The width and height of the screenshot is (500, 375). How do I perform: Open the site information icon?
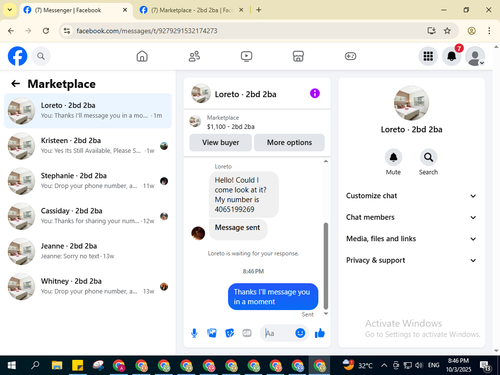coord(67,31)
